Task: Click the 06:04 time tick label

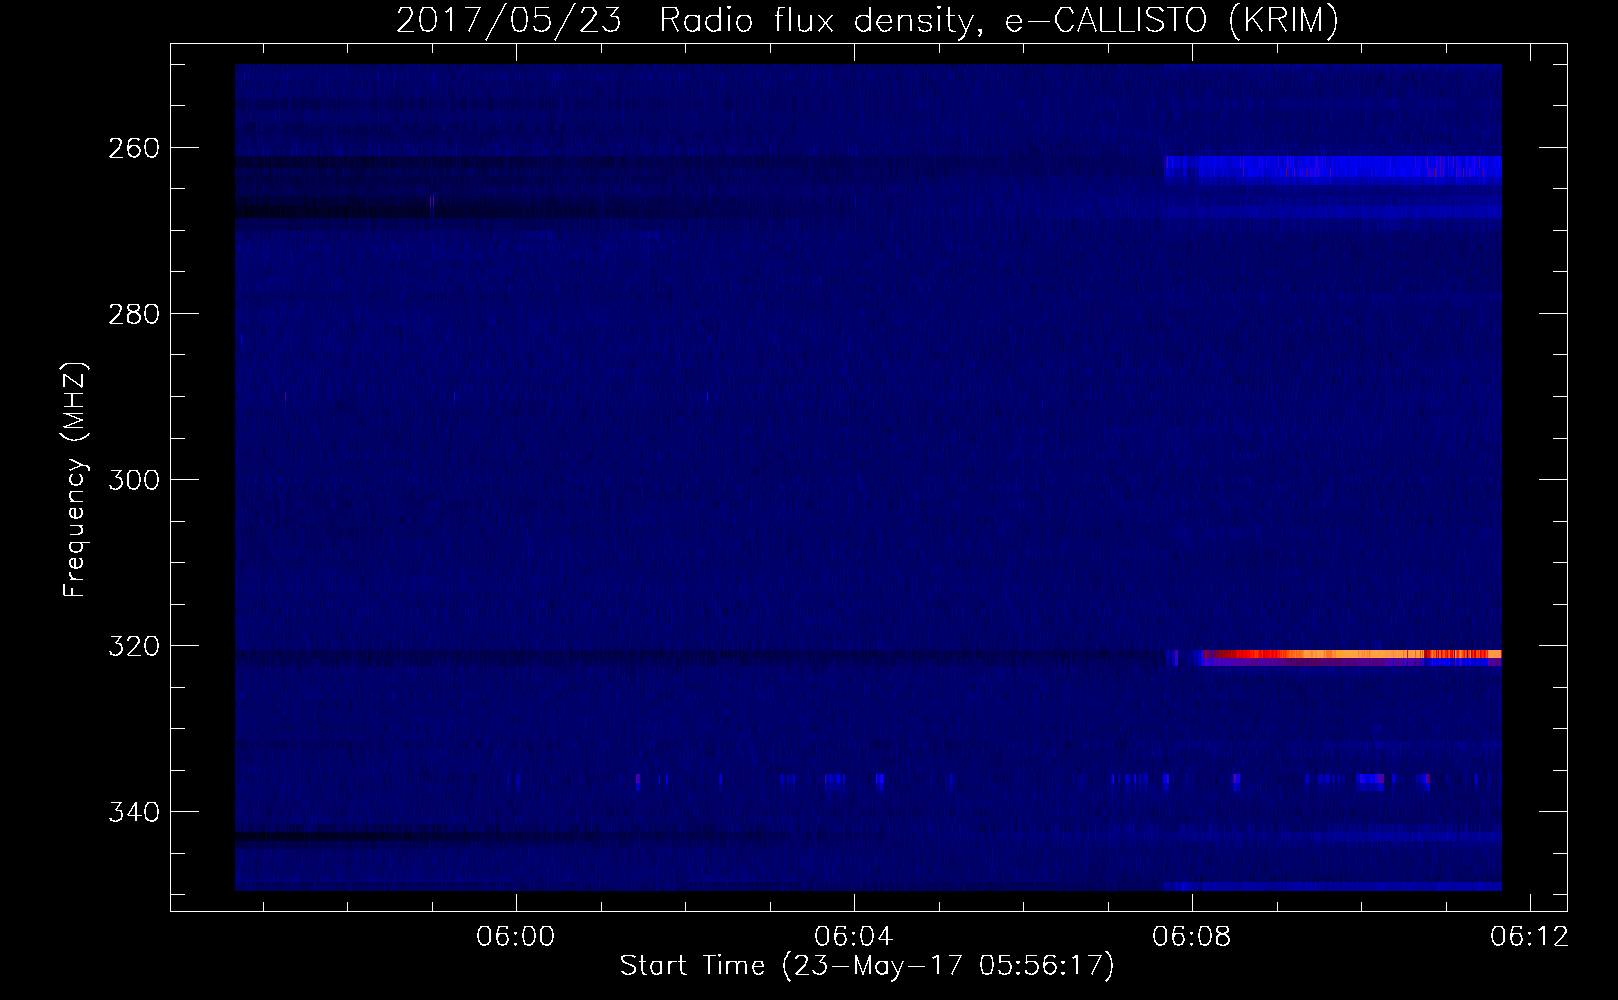Action: click(x=855, y=937)
